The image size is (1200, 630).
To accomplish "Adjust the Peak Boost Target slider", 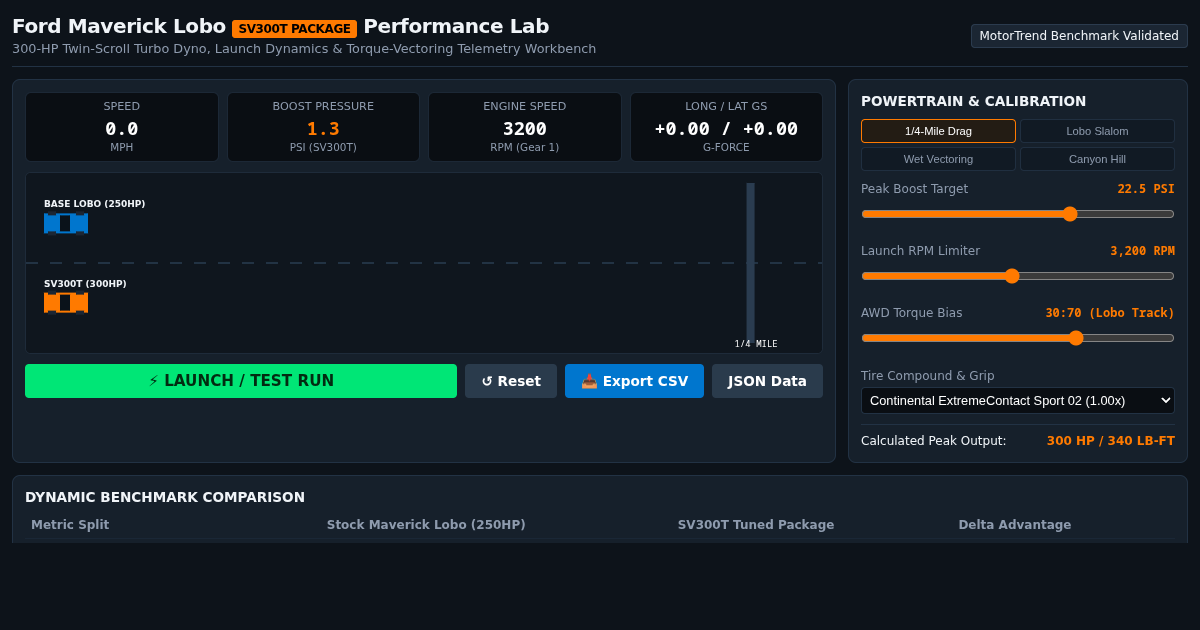I will [1018, 214].
